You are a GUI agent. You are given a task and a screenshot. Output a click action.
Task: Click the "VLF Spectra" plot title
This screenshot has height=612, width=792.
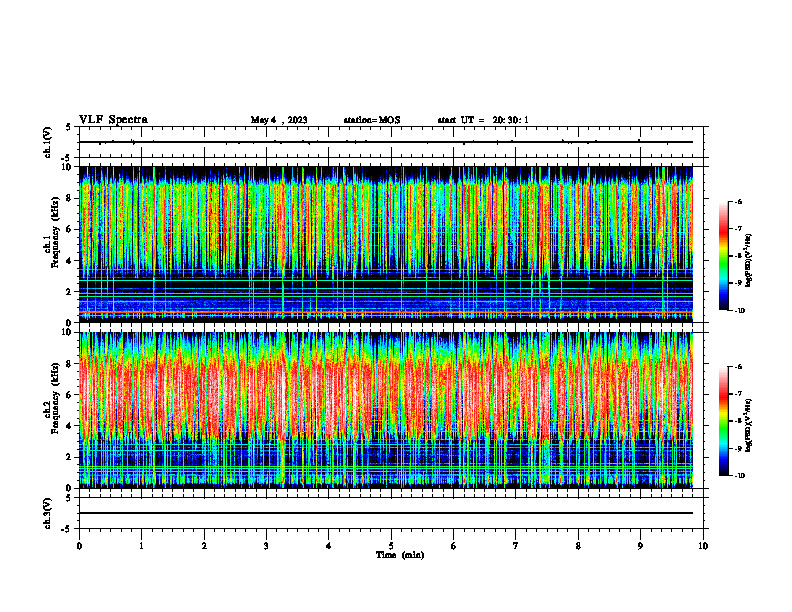click(x=113, y=120)
